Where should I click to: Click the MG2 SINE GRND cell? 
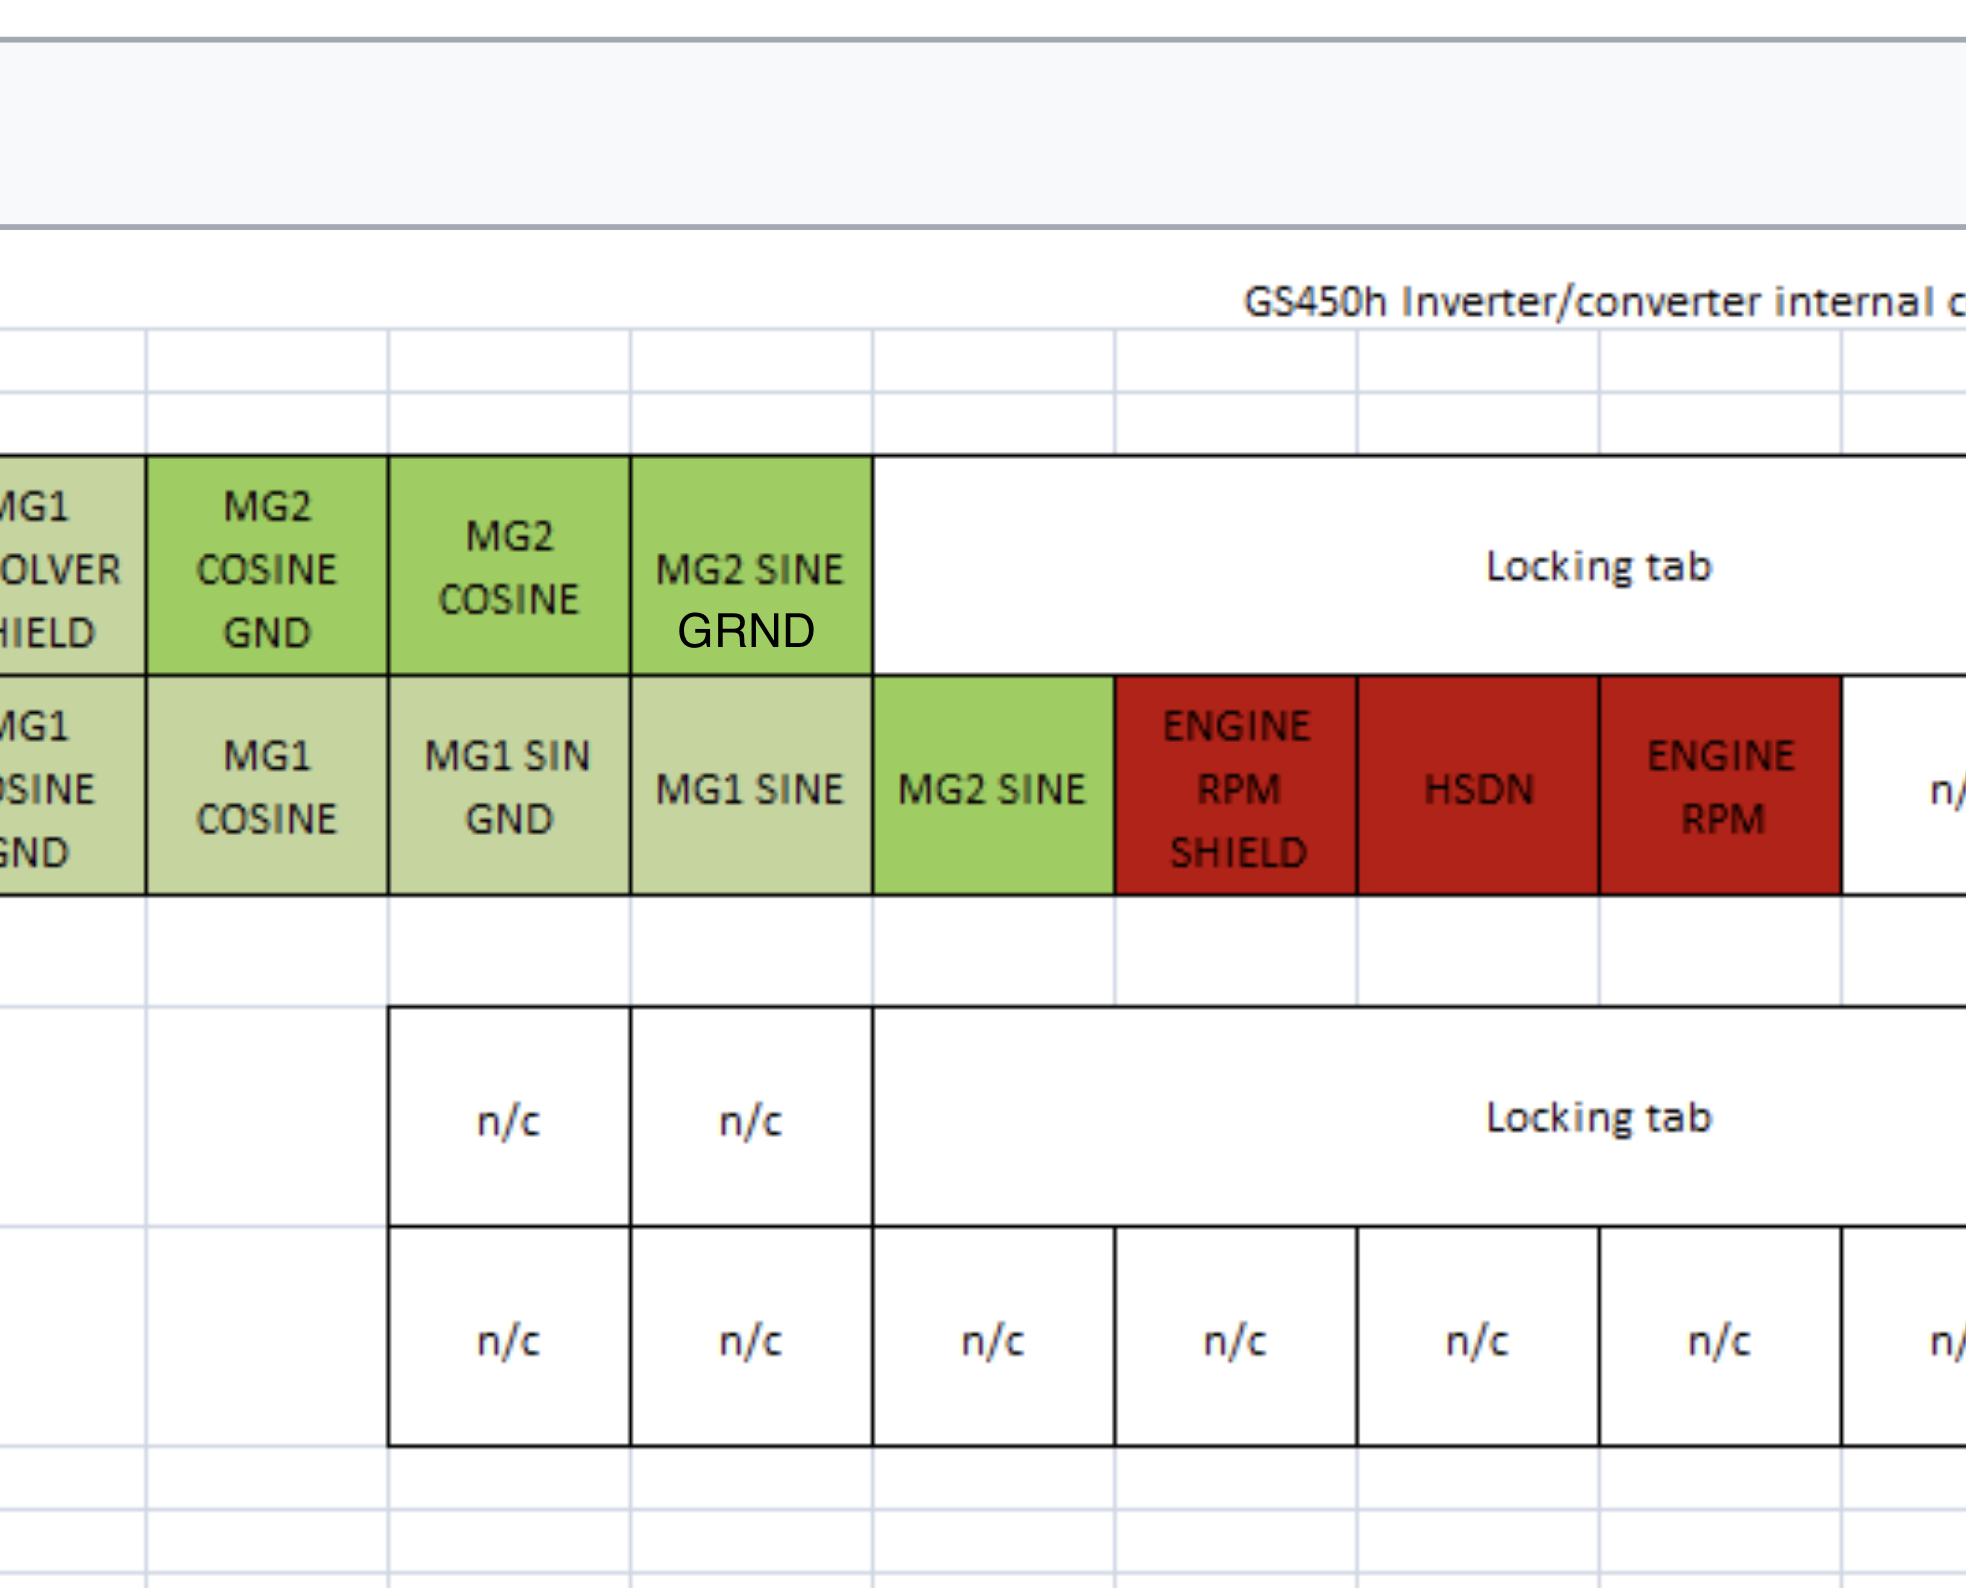pyautogui.click(x=751, y=566)
